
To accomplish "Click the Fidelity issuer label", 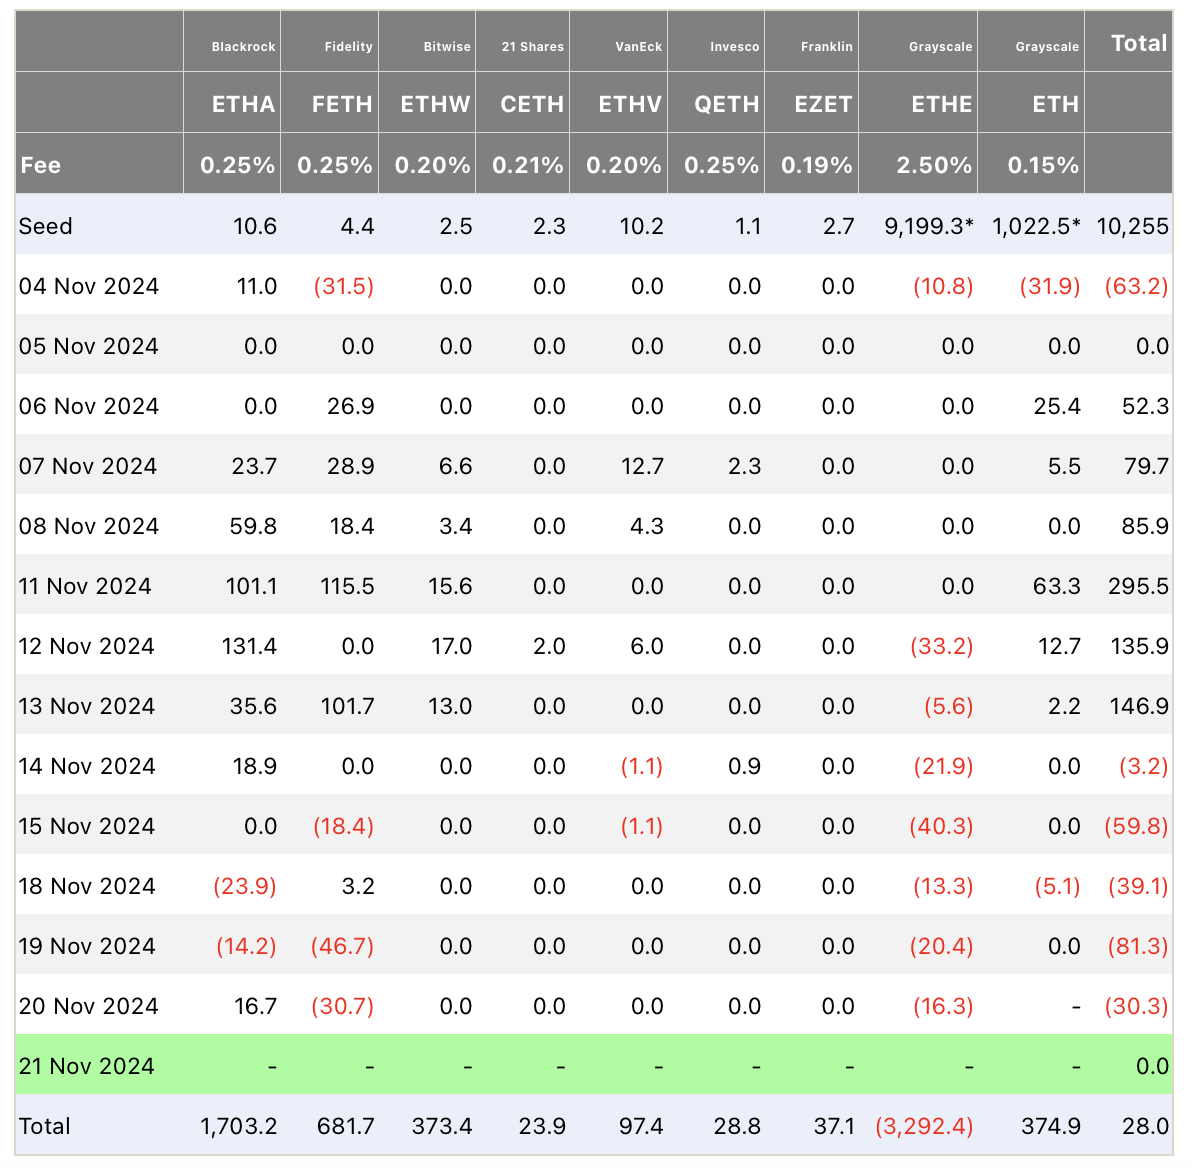I will coord(348,47).
